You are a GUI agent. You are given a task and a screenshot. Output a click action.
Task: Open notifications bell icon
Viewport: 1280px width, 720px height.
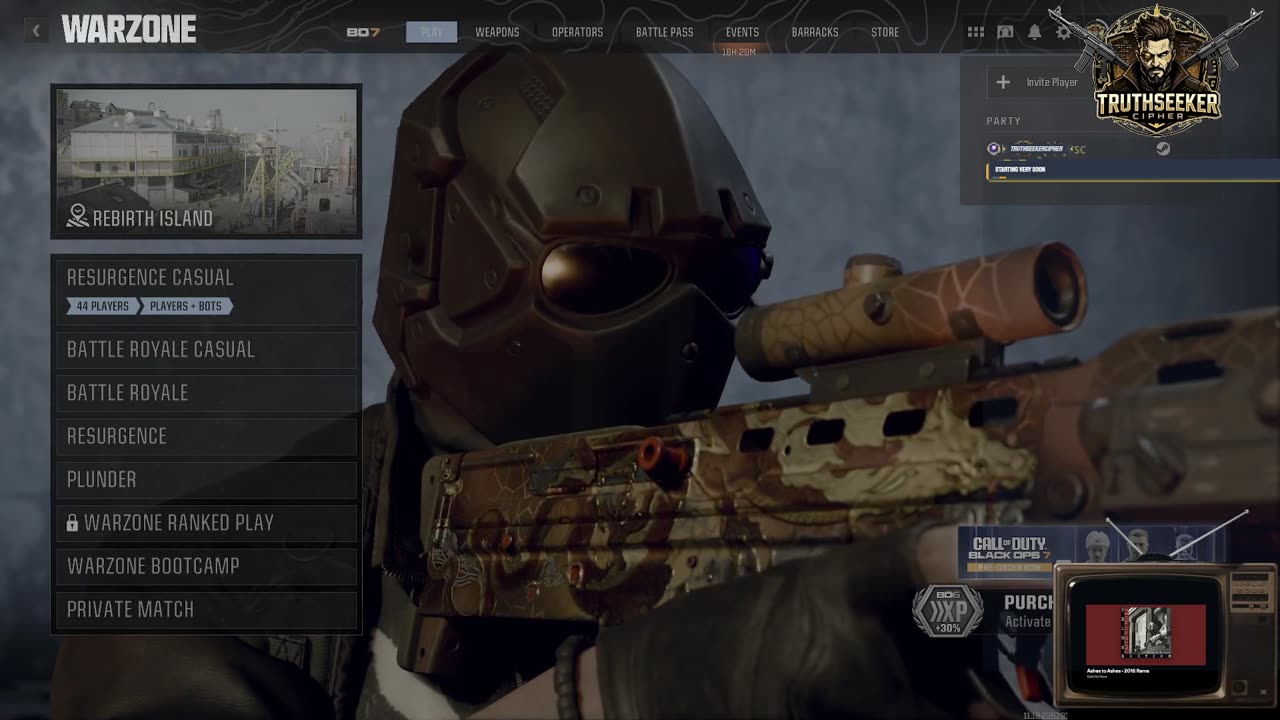coord(1034,32)
